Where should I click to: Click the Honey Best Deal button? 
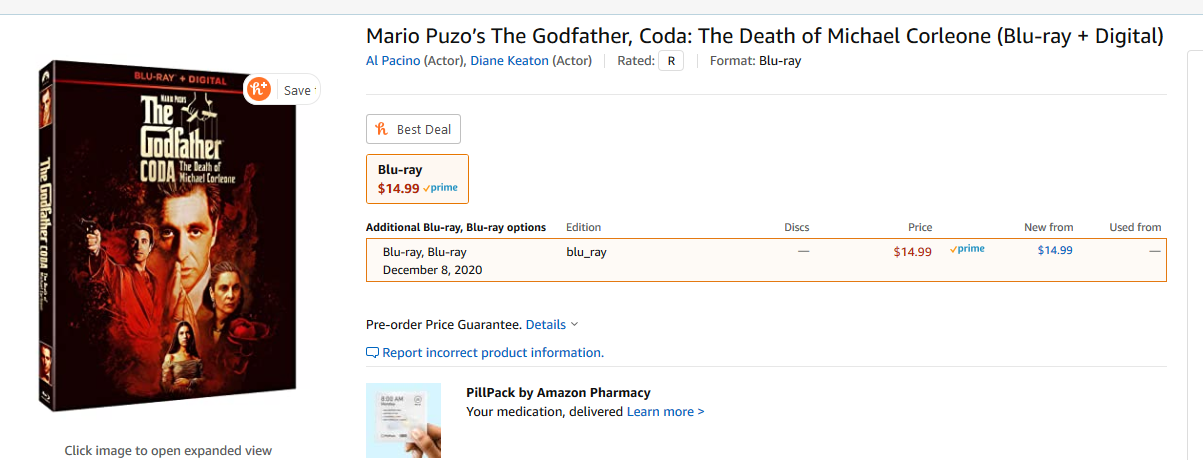[x=413, y=129]
